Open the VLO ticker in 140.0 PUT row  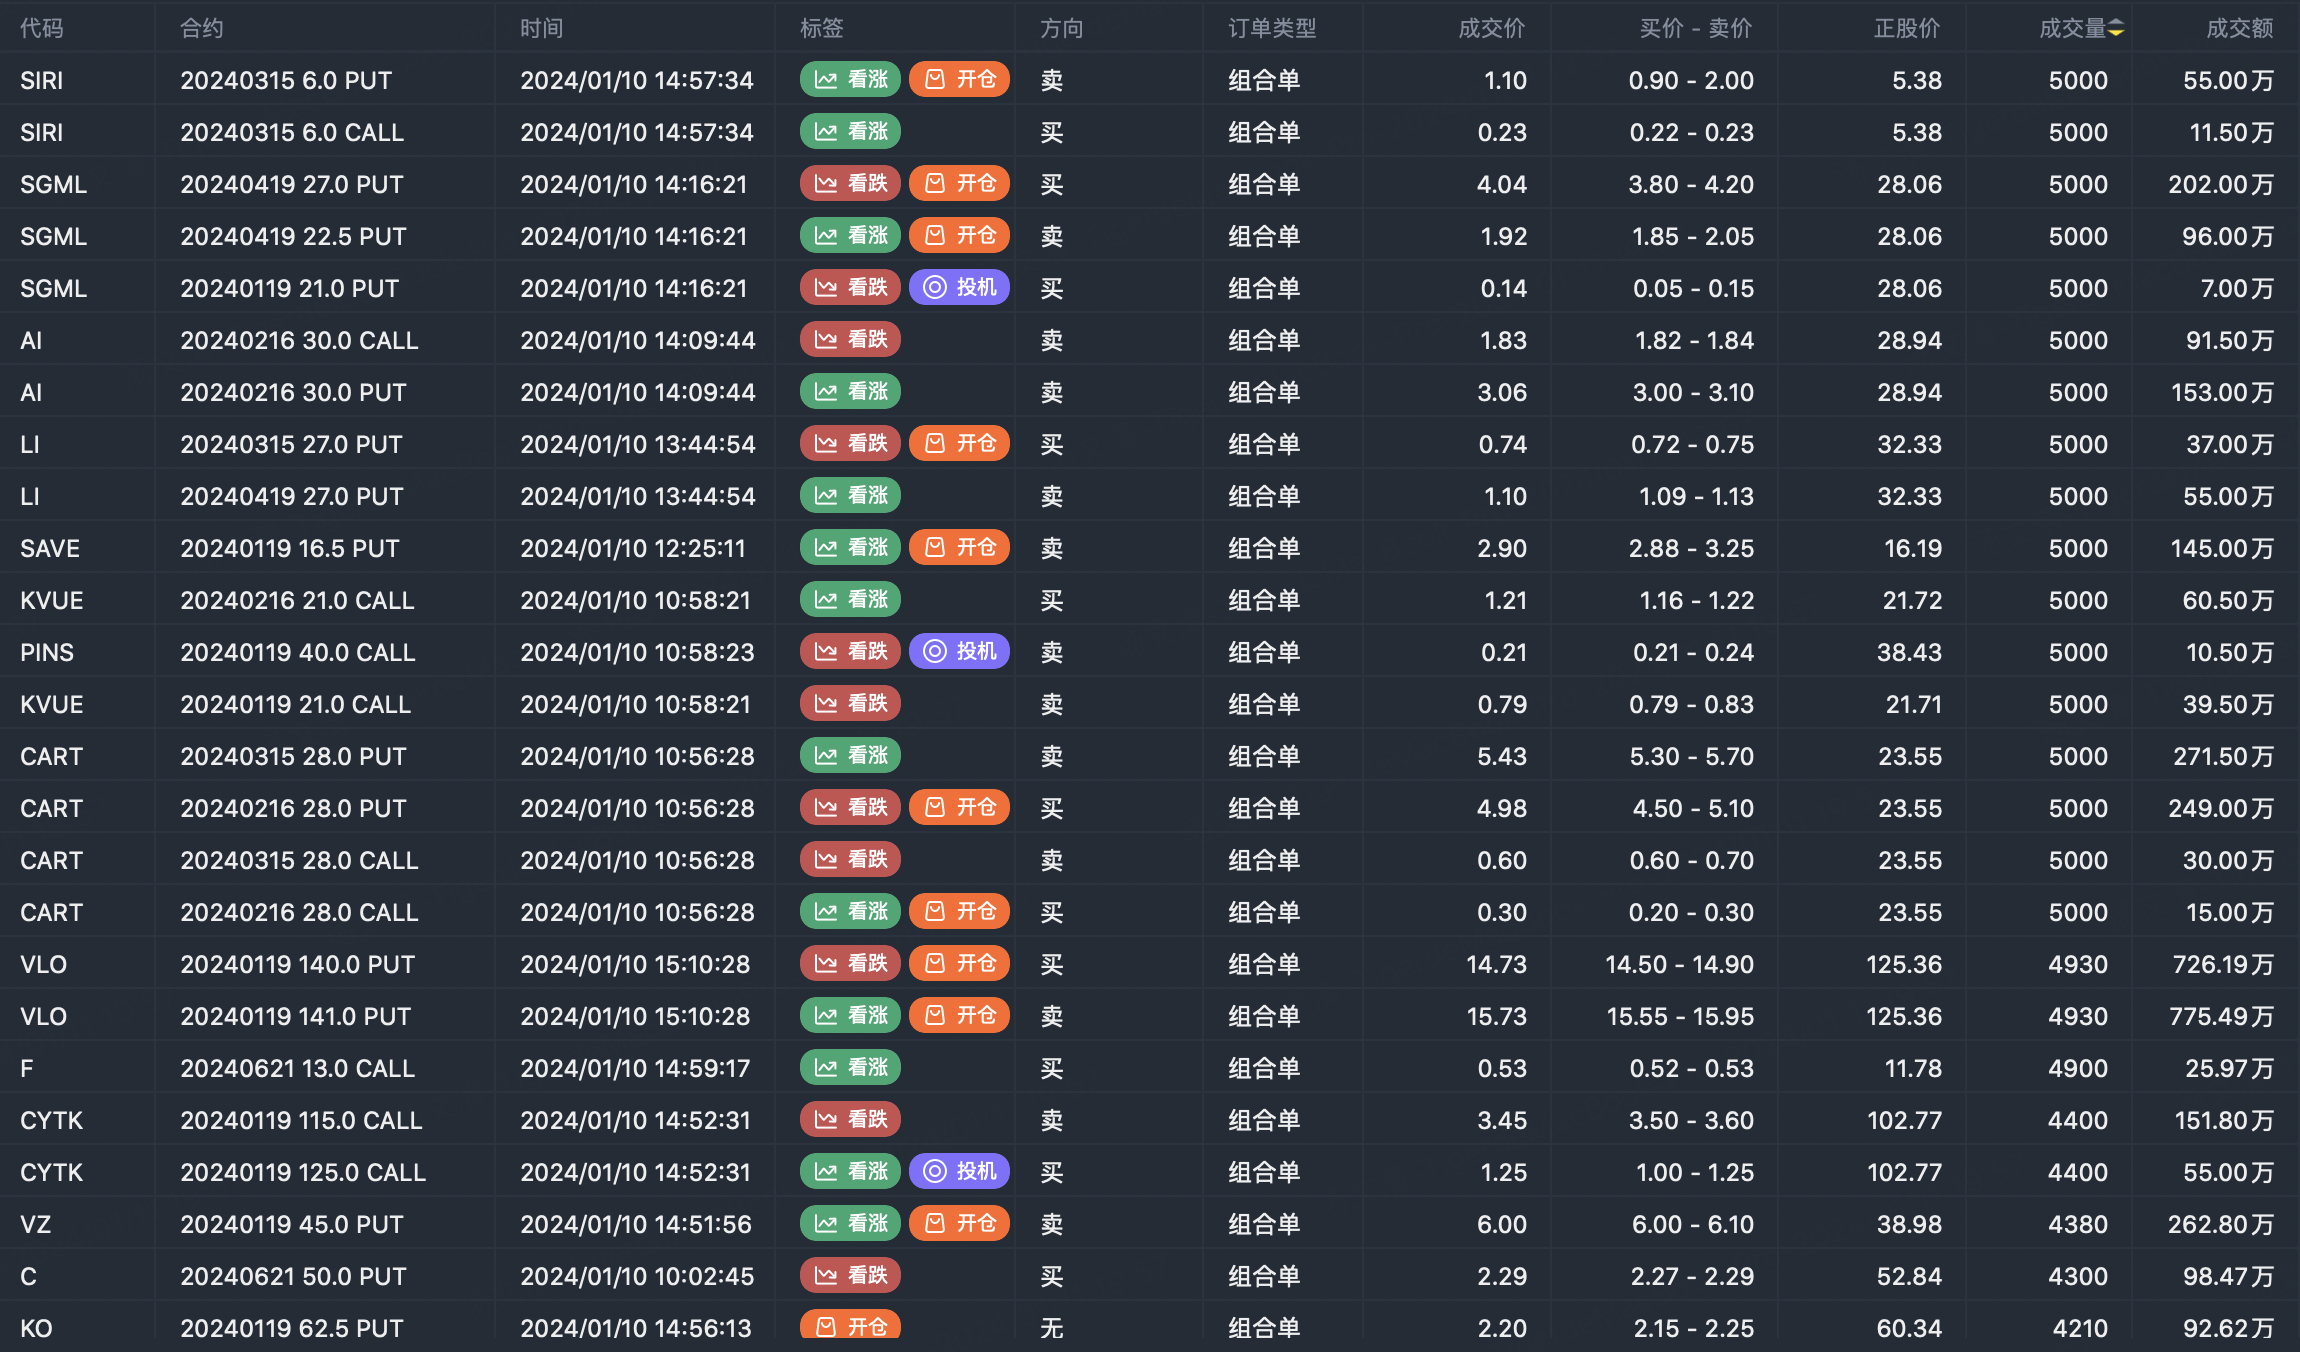(x=43, y=965)
